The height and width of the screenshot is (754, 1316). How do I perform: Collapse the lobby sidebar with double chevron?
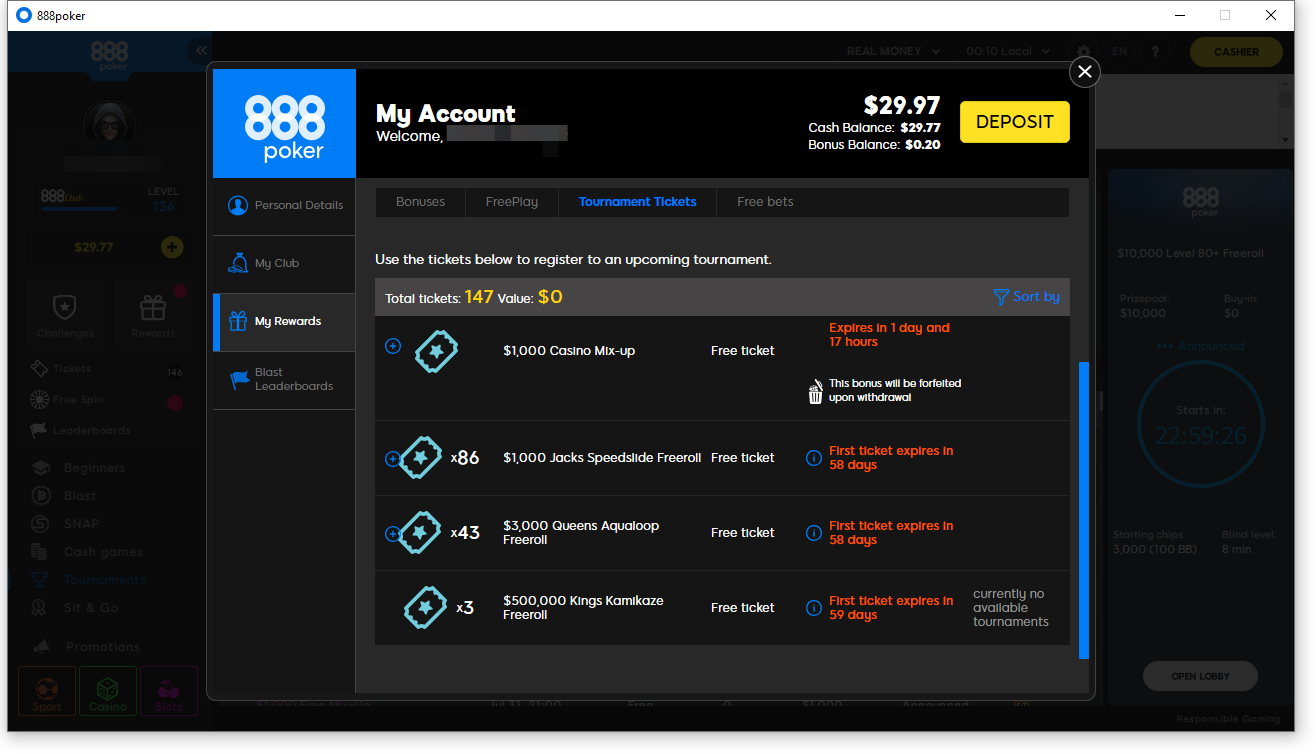tap(201, 51)
